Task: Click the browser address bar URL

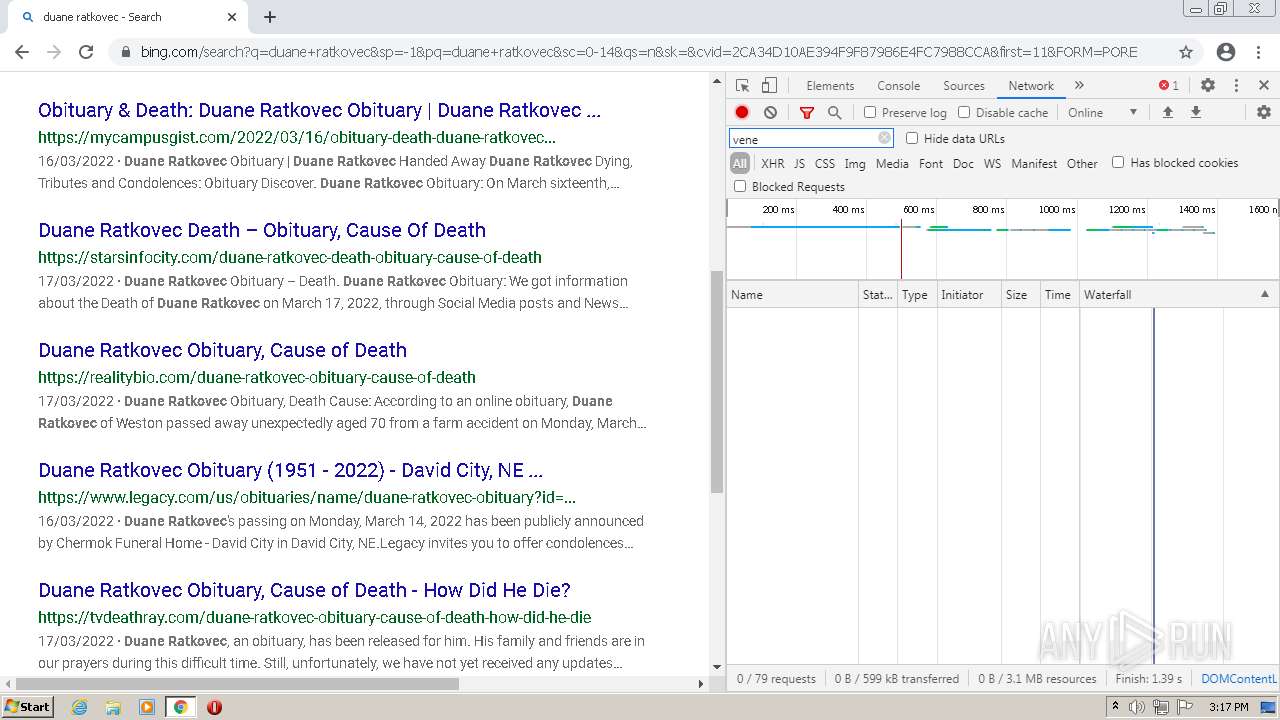Action: pyautogui.click(x=638, y=52)
